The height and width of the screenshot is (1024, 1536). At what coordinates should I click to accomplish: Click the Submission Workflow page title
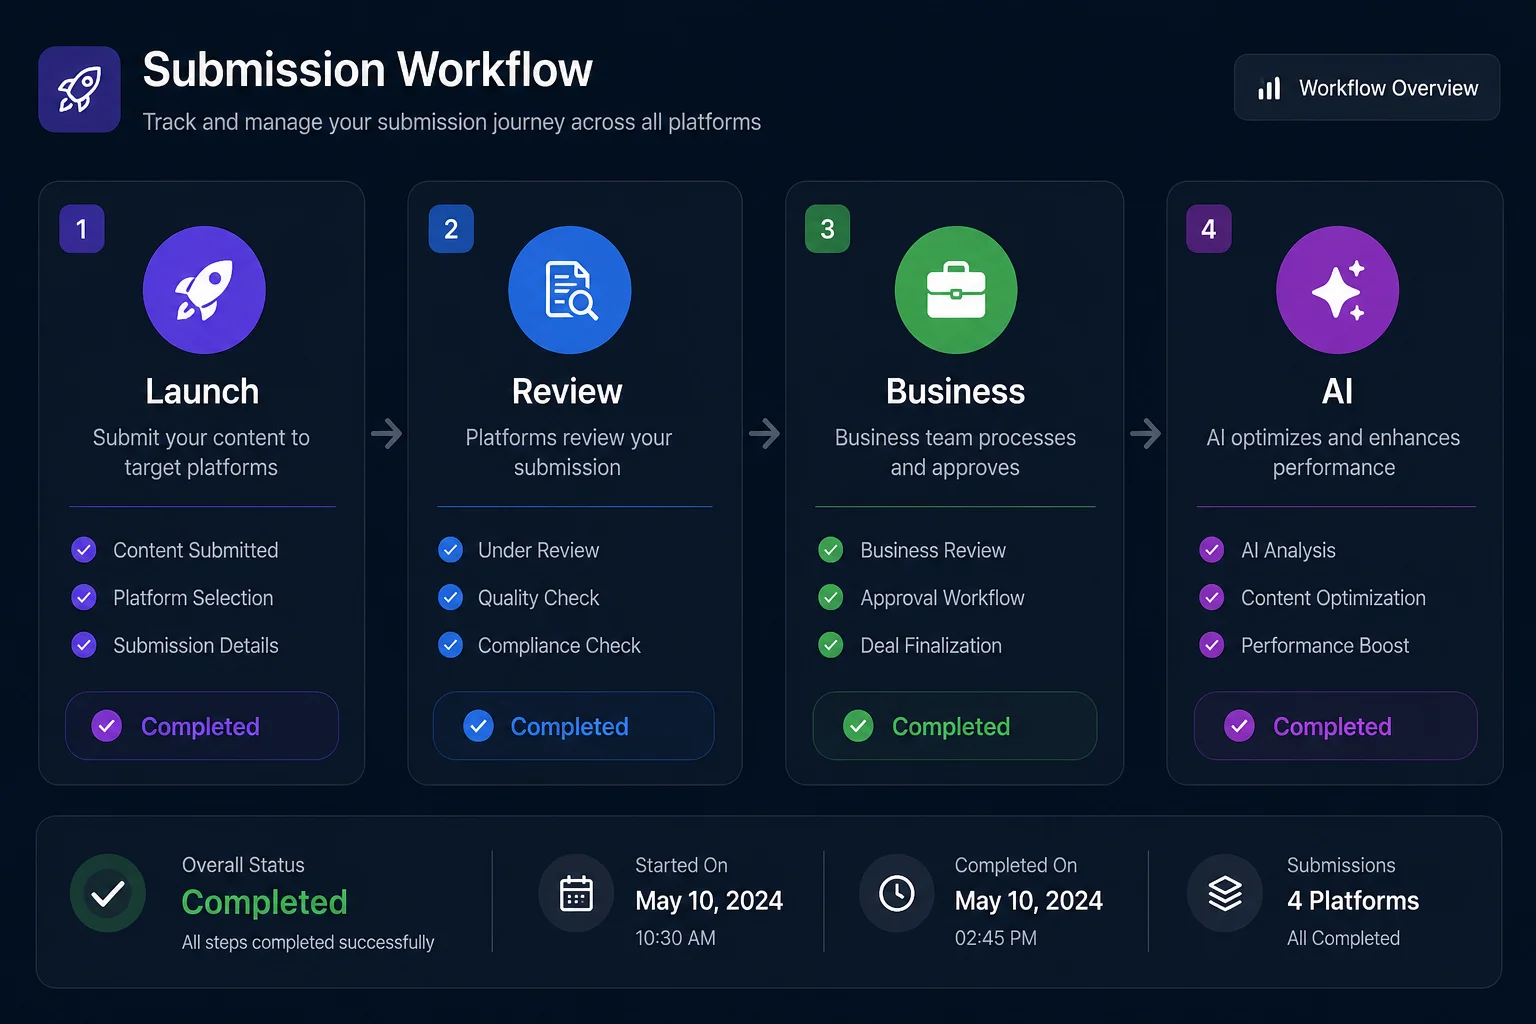[368, 70]
